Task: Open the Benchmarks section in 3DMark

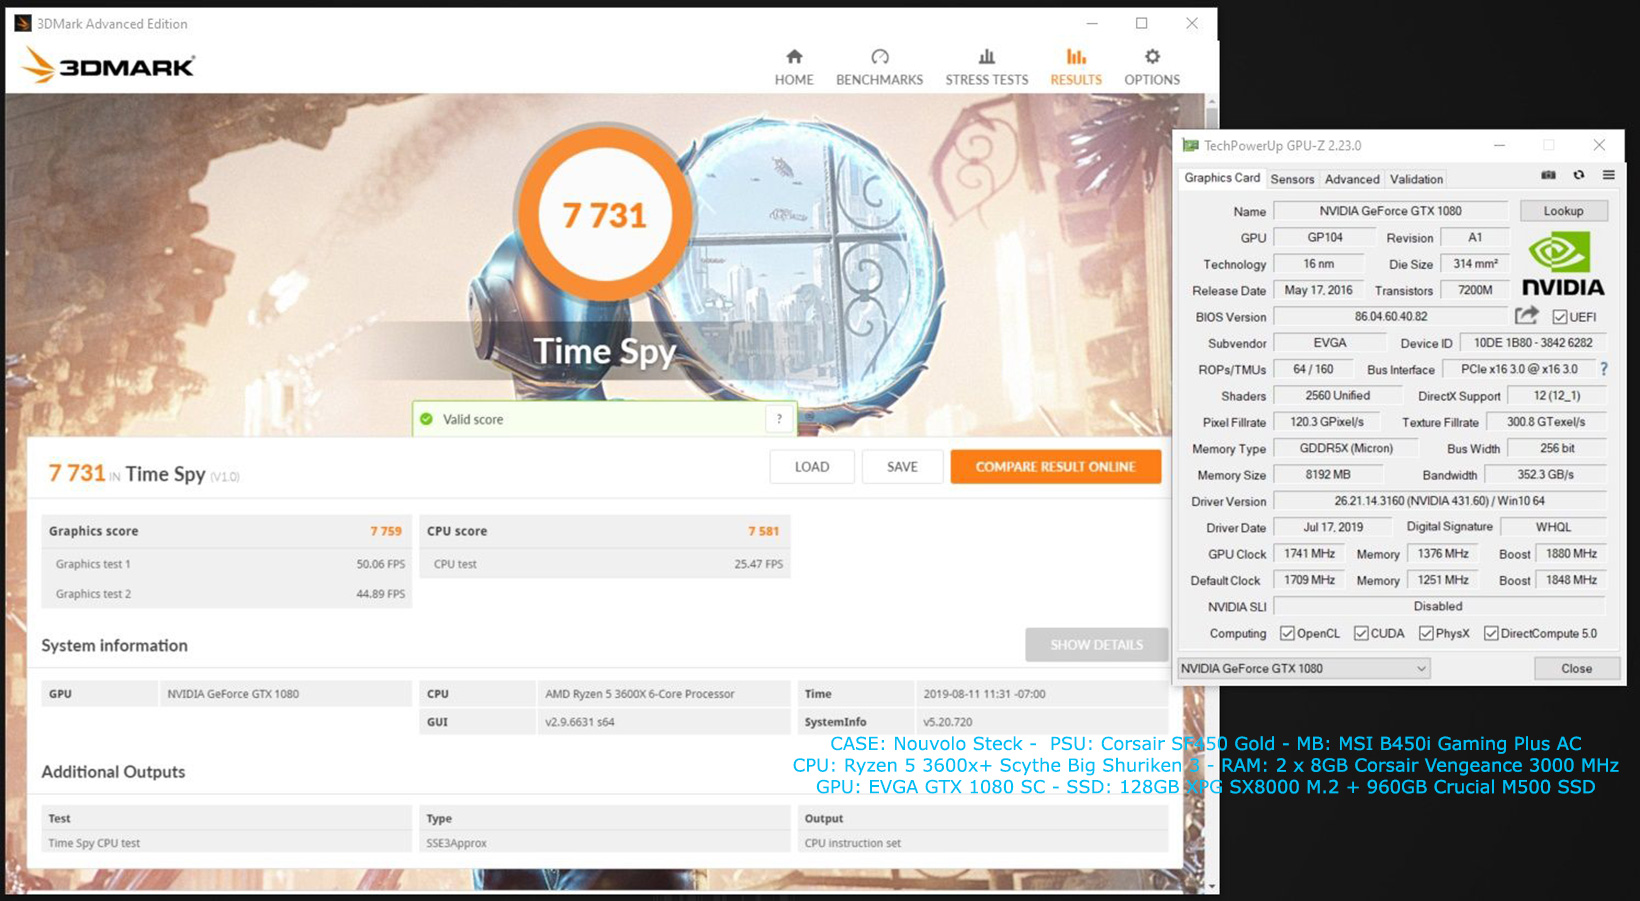Action: [x=879, y=67]
